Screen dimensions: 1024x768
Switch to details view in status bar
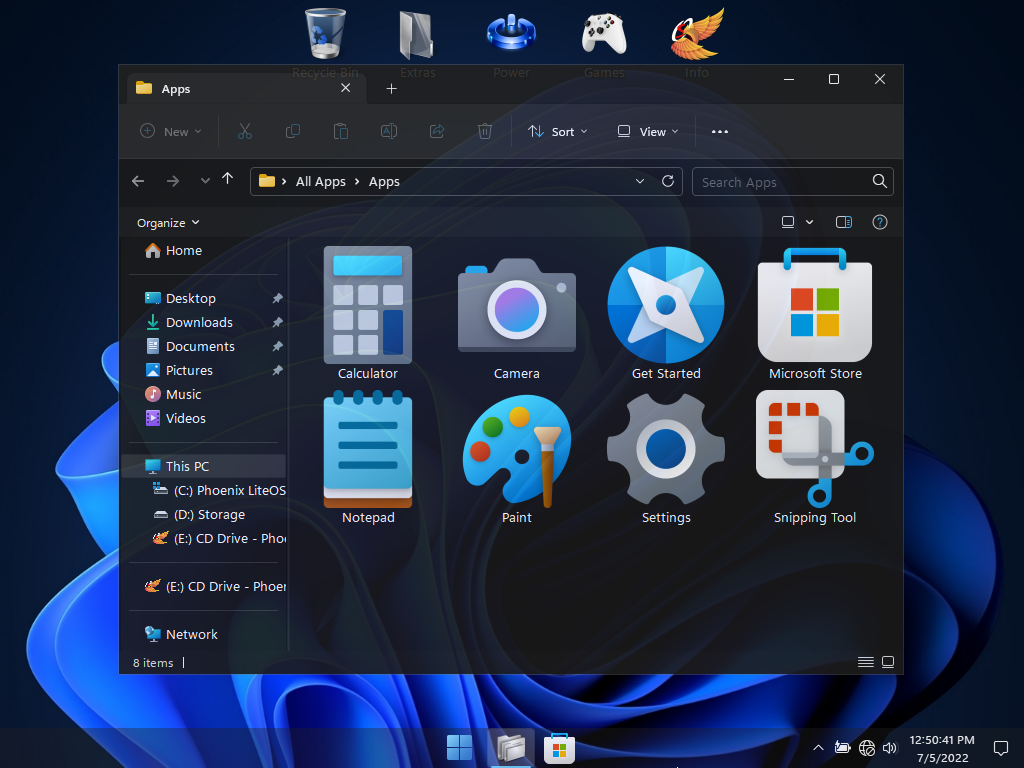point(865,662)
